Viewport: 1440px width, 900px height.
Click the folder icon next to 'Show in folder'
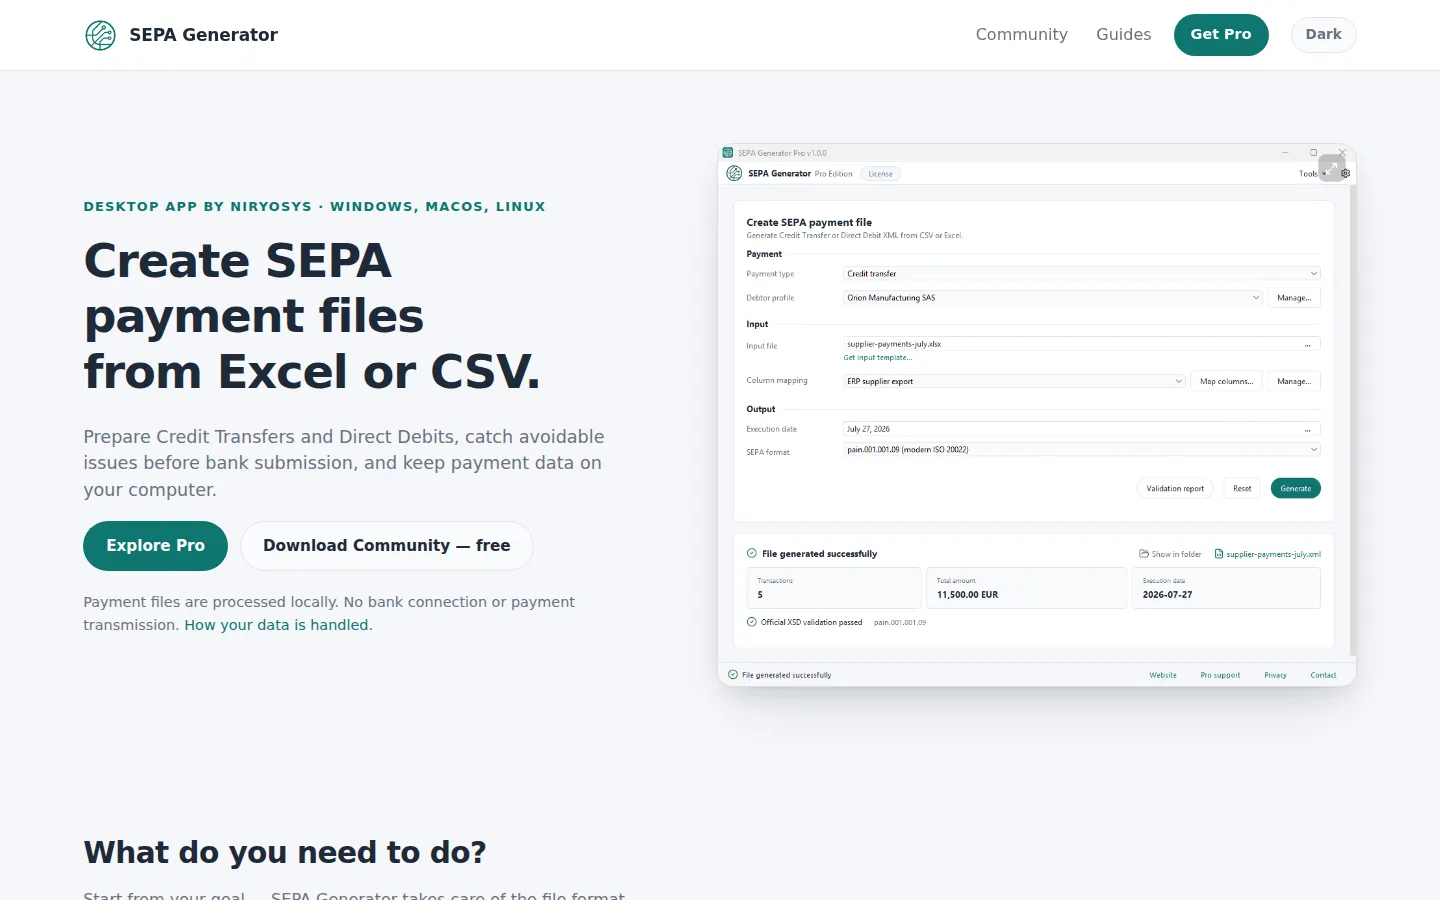click(1144, 553)
